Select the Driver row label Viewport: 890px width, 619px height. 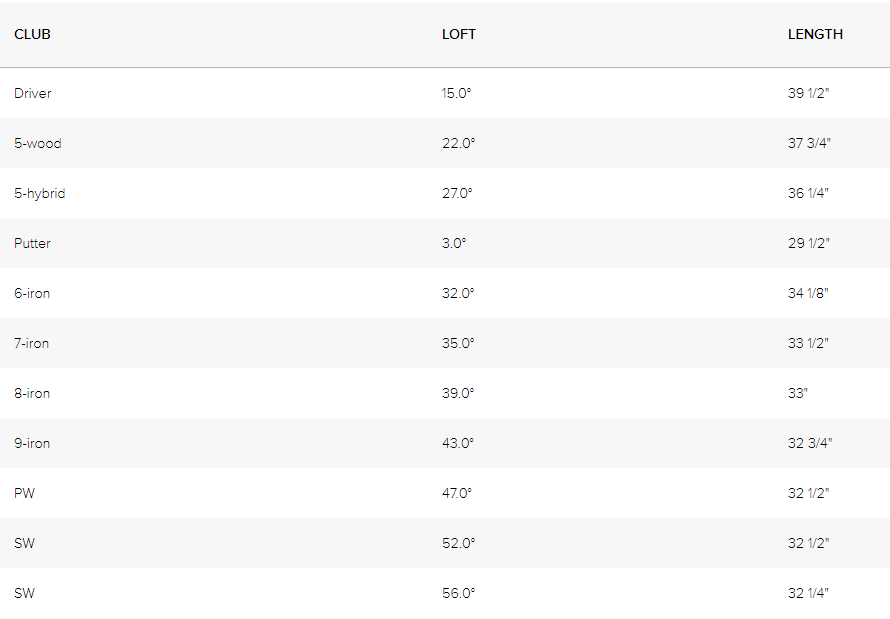point(33,94)
